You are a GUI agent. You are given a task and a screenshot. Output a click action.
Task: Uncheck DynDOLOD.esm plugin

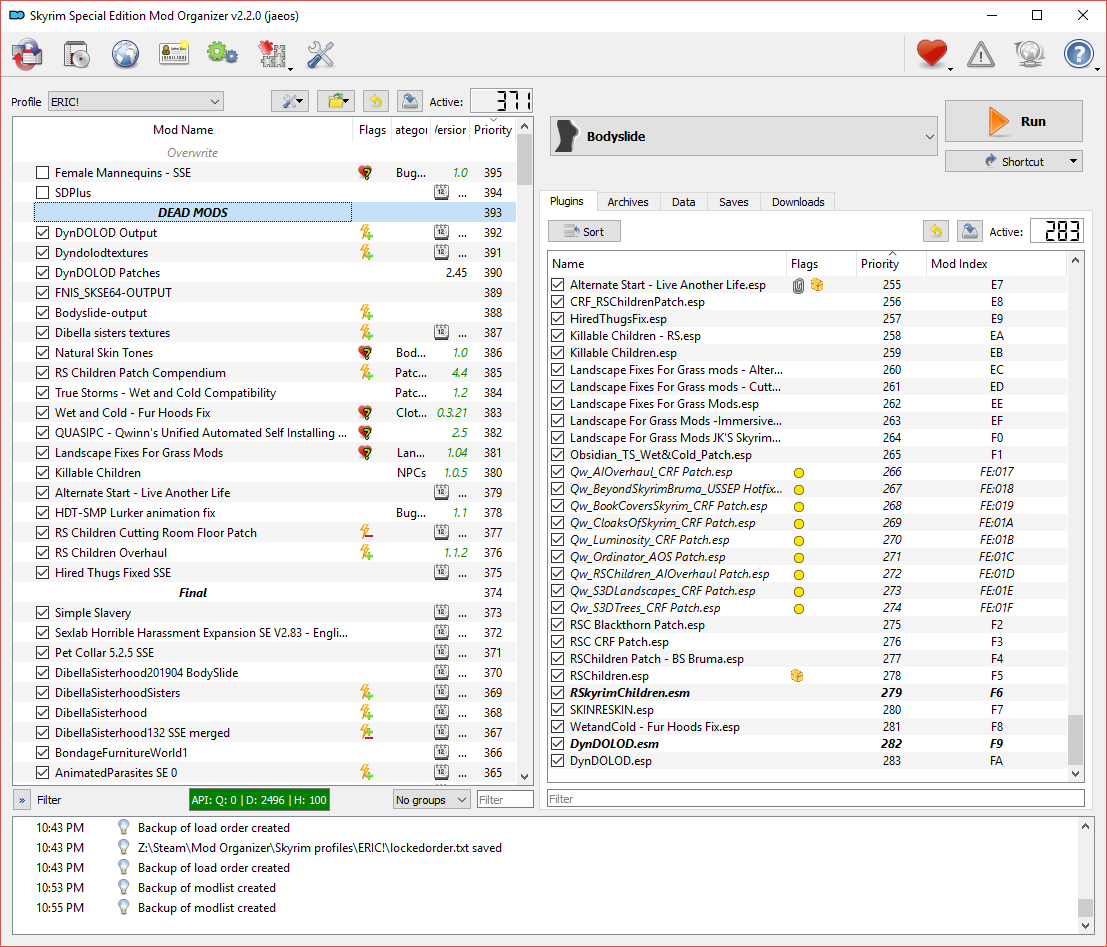coord(558,744)
